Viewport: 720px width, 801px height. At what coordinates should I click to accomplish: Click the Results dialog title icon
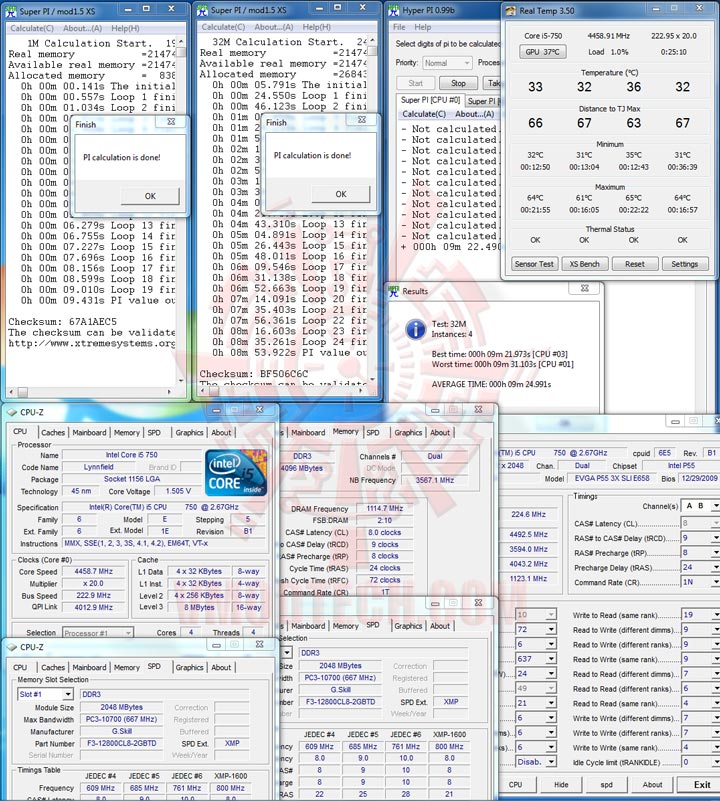point(393,291)
